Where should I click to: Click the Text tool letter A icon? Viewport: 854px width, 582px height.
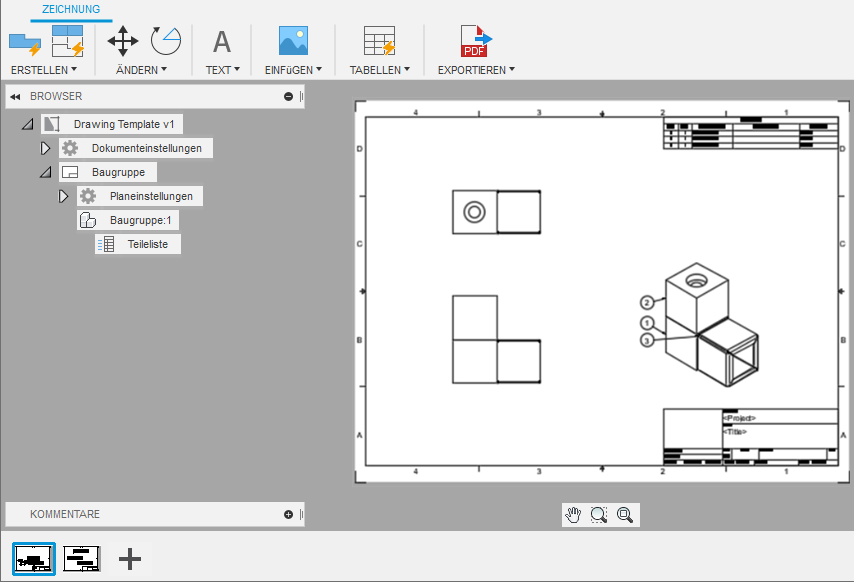click(x=222, y=41)
